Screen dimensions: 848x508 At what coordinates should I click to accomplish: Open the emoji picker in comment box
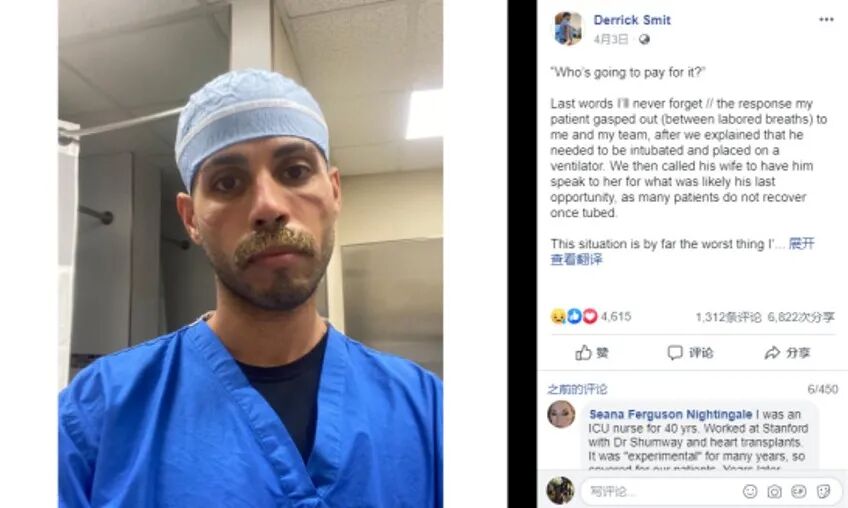750,491
